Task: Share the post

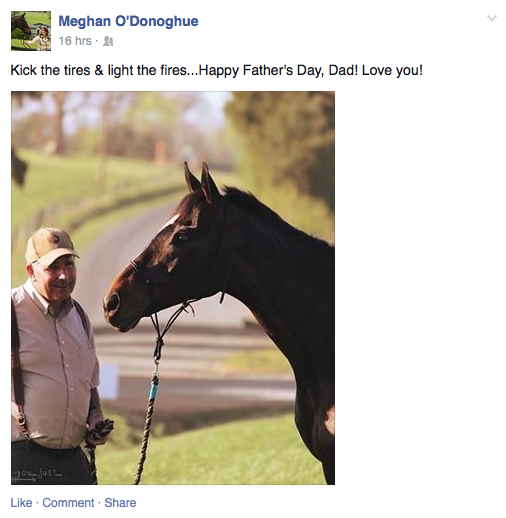Action: point(120,503)
